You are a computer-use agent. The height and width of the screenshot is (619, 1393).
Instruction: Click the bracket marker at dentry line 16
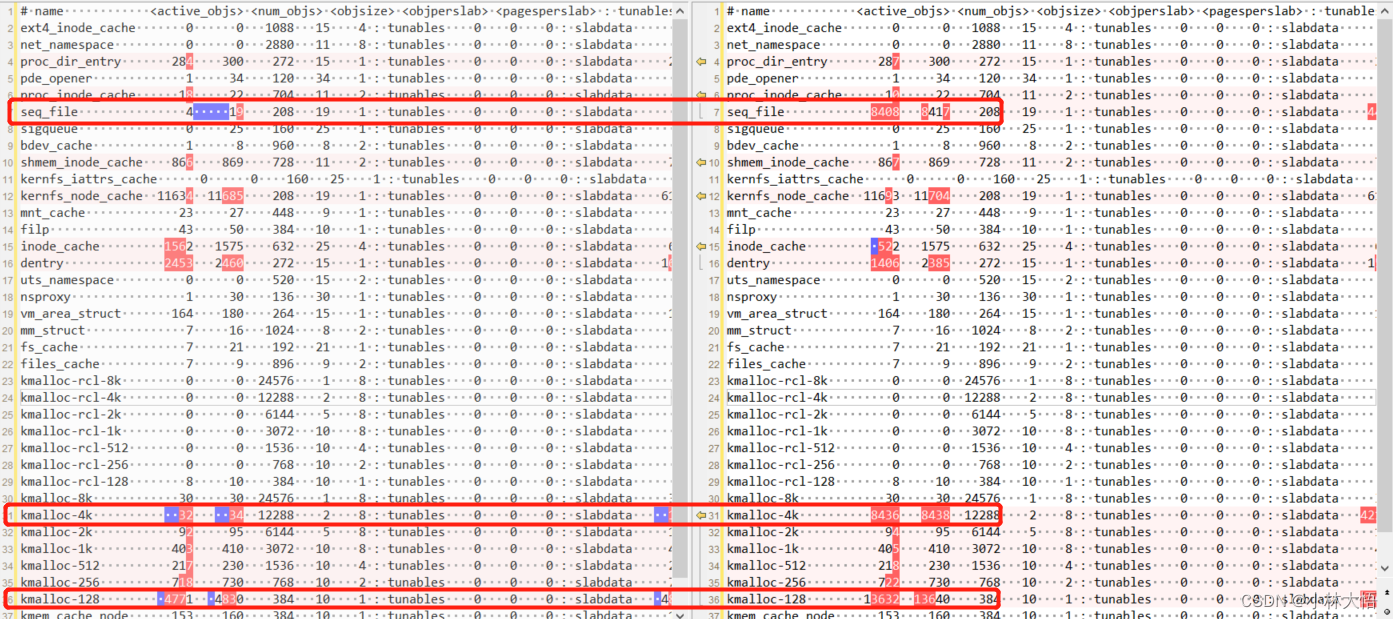[x=703, y=262]
